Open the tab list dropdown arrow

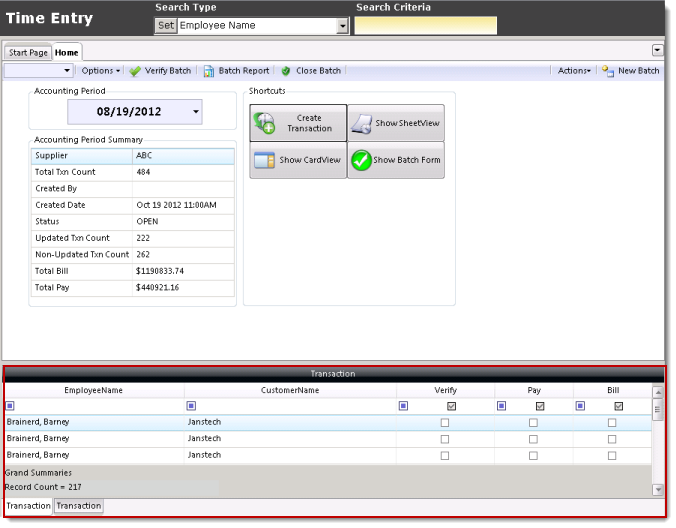[x=657, y=50]
